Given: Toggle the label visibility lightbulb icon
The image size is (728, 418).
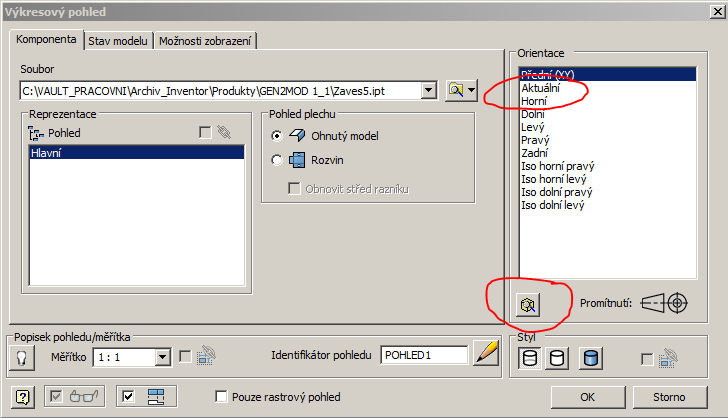Looking at the screenshot, I should pyautogui.click(x=19, y=357).
